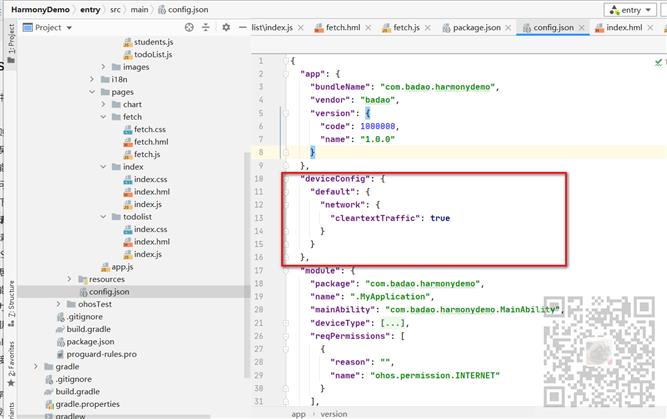Viewport: 667px width, 419px height.
Task: Select fetch.js in project tree
Action: pos(142,154)
